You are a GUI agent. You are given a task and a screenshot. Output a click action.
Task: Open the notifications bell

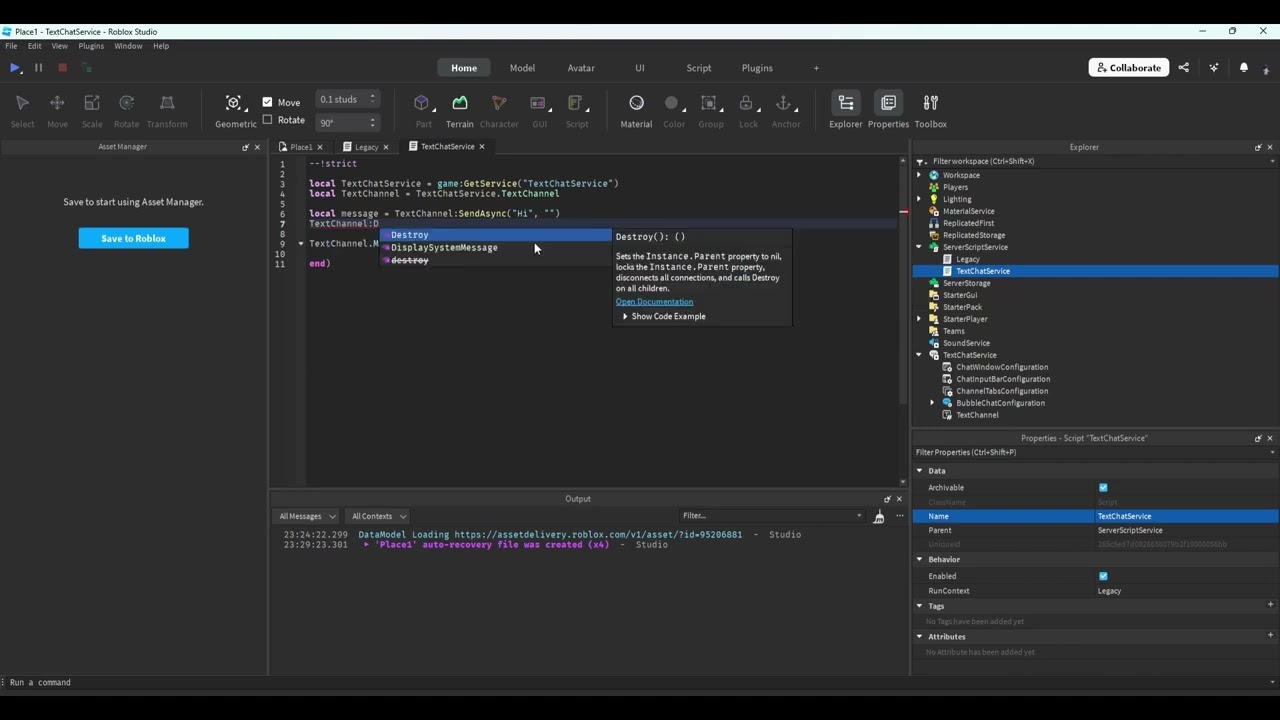click(1244, 68)
